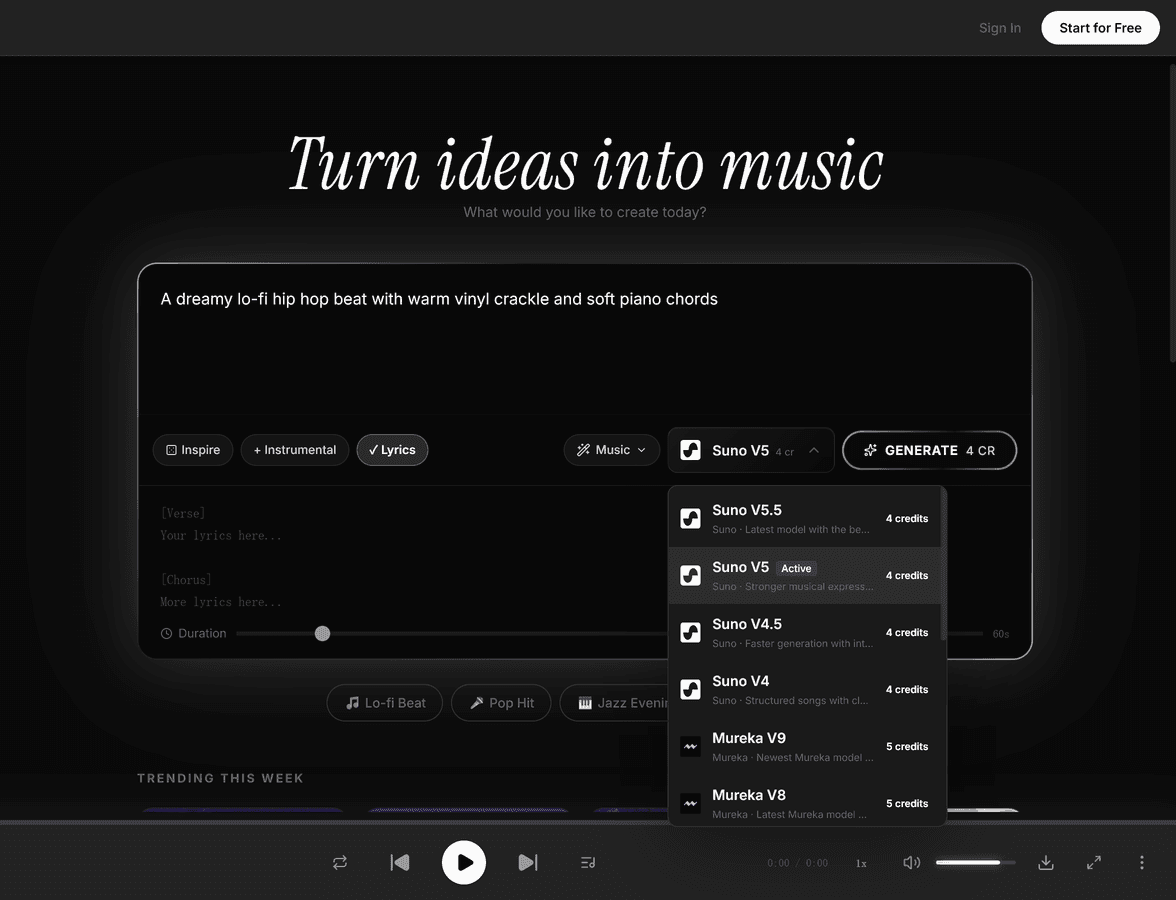1176x900 pixels.
Task: Select the active Suno V5 model entry
Action: [804, 575]
